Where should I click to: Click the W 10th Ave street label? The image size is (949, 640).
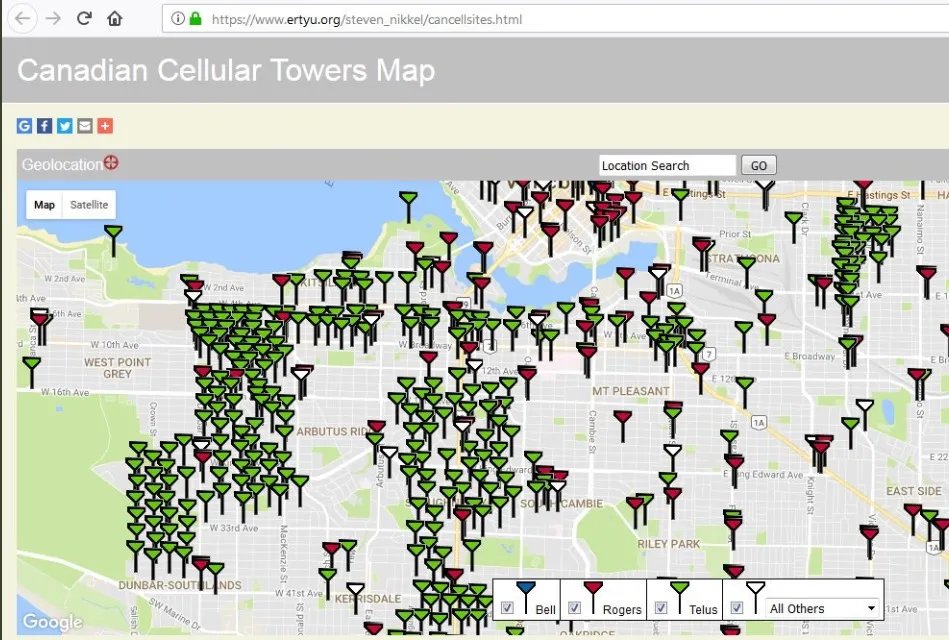(114, 345)
